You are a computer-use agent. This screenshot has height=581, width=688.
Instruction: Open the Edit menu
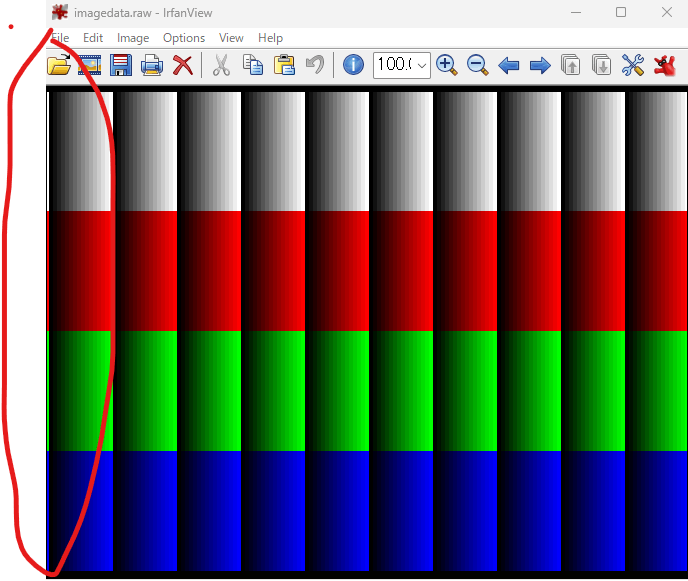pyautogui.click(x=93, y=38)
